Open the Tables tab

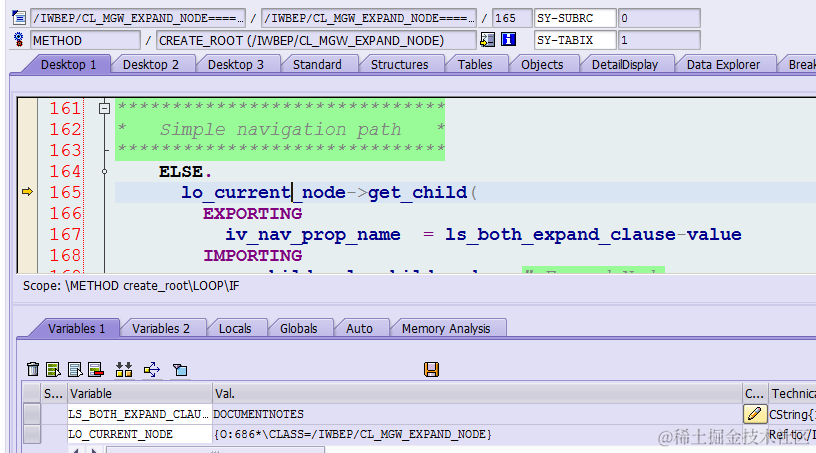(475, 65)
